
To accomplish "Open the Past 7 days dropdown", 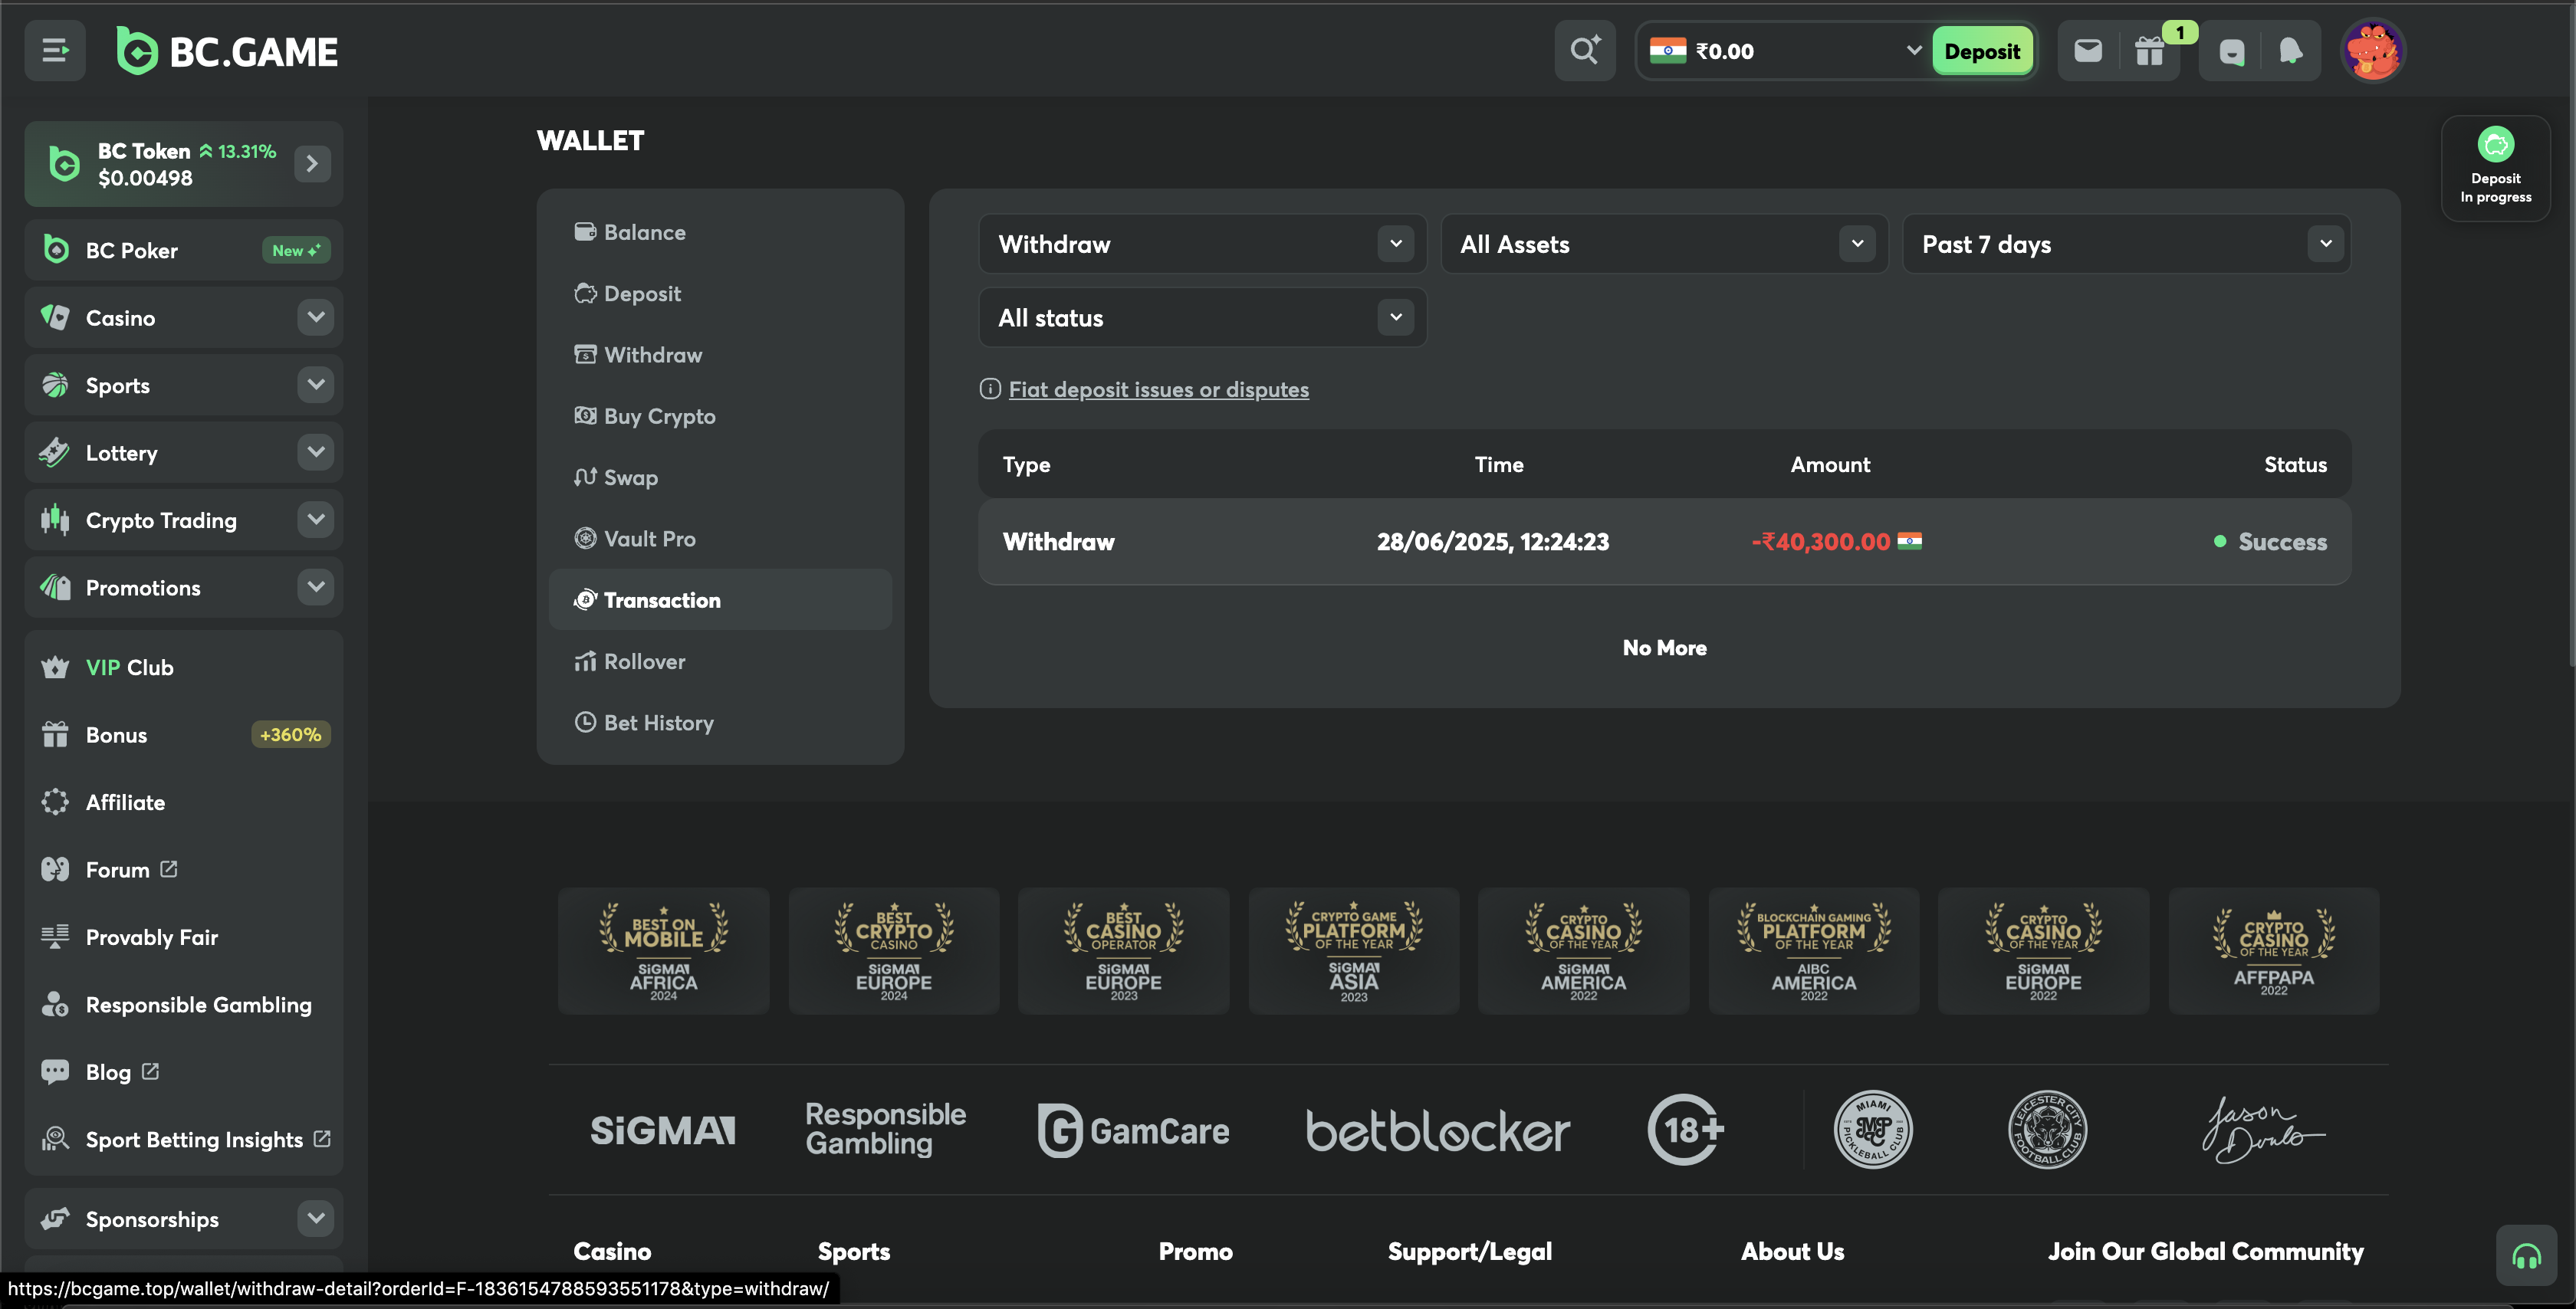I will coord(2126,244).
